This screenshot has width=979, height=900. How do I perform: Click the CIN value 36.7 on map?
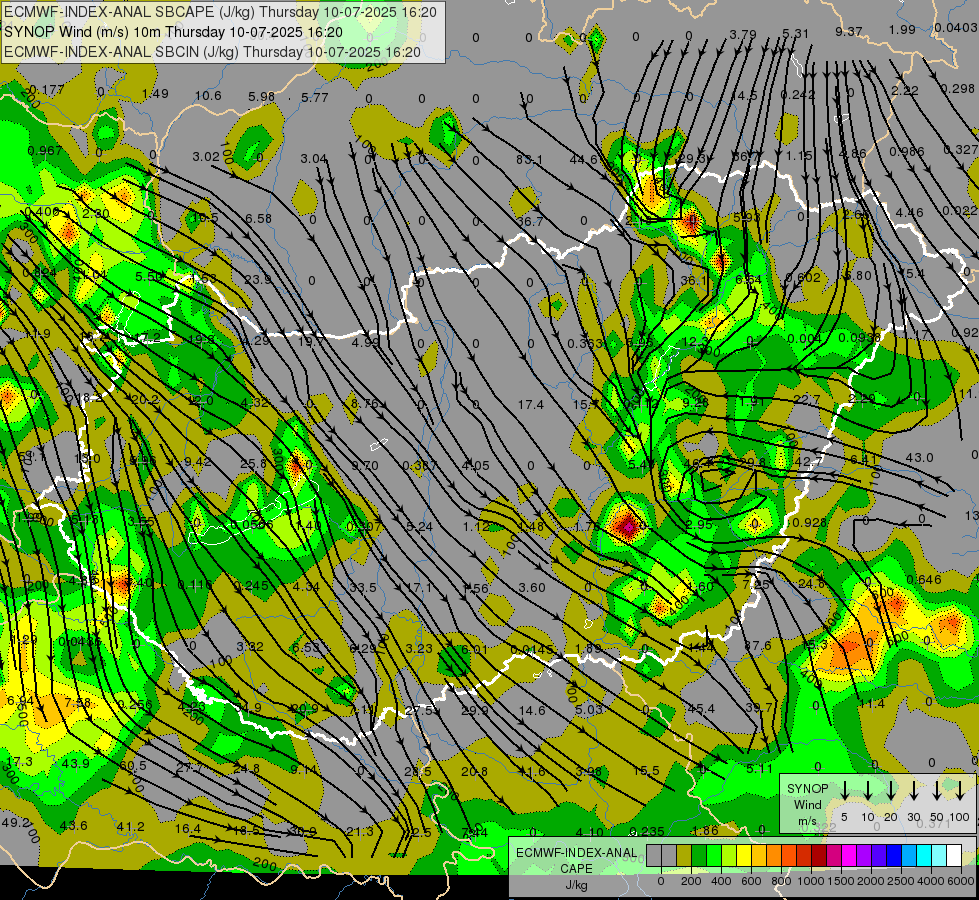[x=529, y=221]
